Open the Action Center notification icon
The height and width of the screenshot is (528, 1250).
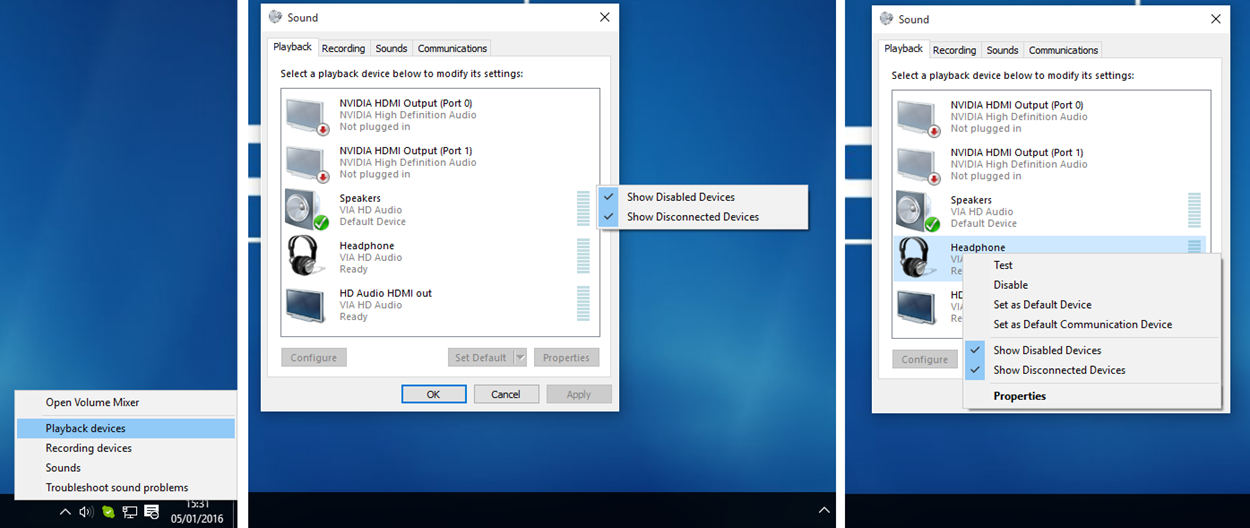[x=152, y=512]
